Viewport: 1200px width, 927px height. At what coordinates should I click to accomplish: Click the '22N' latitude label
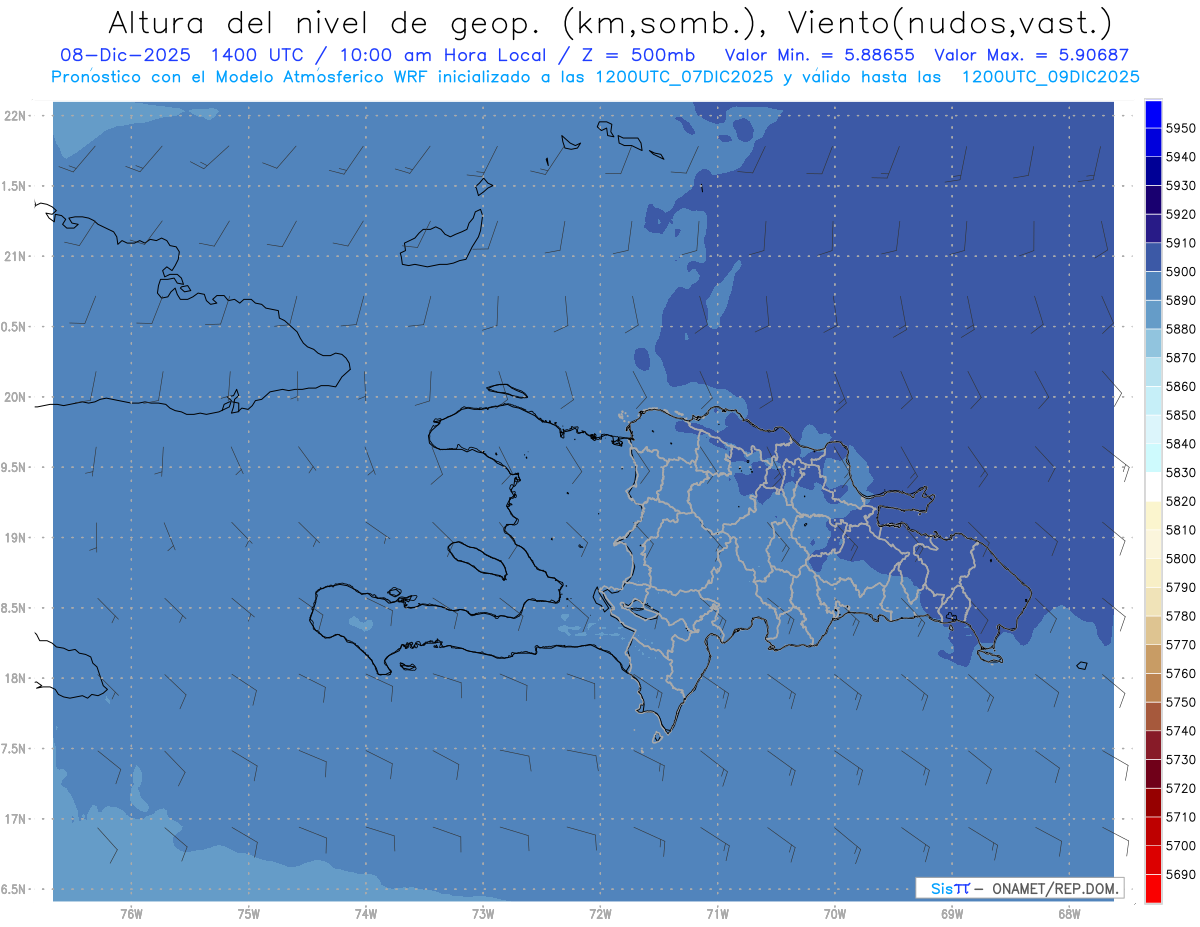click(x=17, y=116)
